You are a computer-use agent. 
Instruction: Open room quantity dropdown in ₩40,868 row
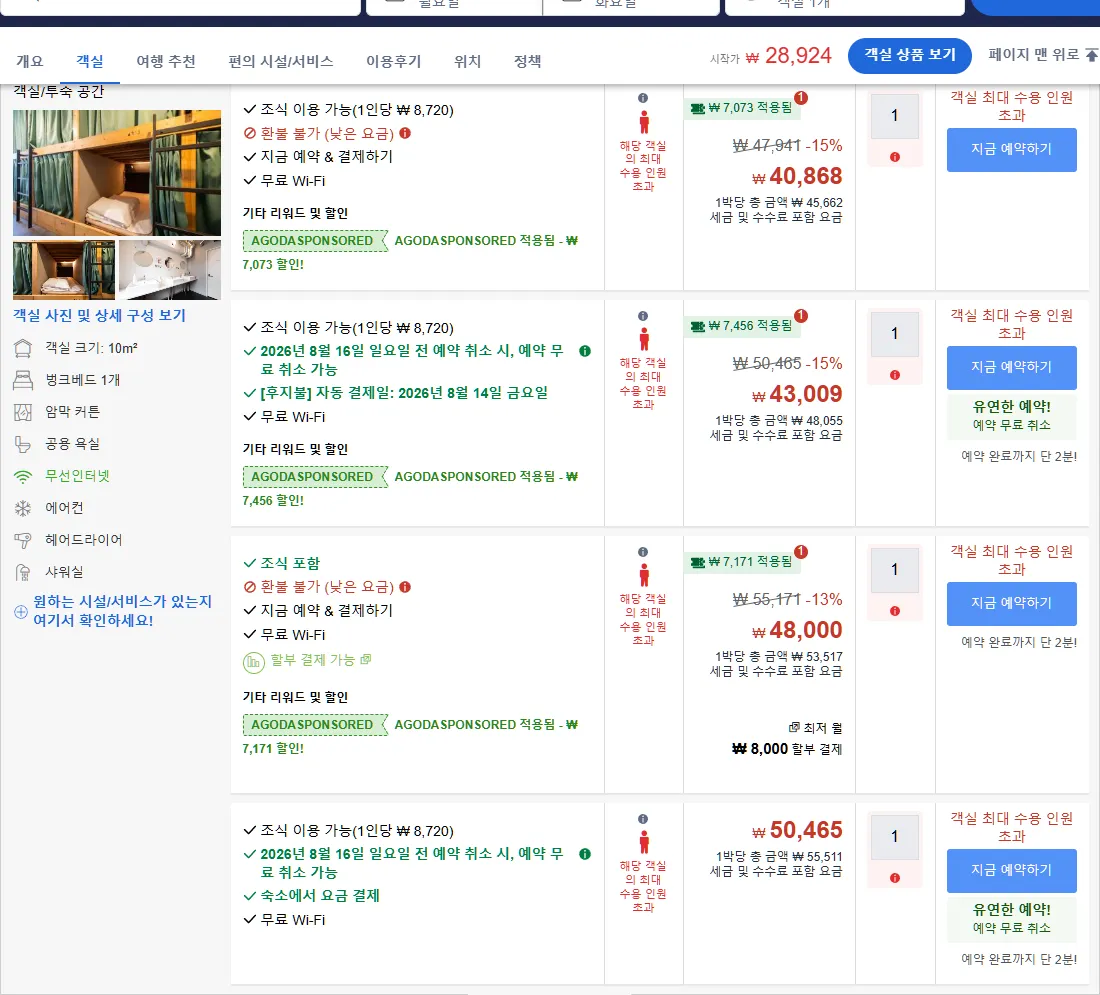[894, 116]
